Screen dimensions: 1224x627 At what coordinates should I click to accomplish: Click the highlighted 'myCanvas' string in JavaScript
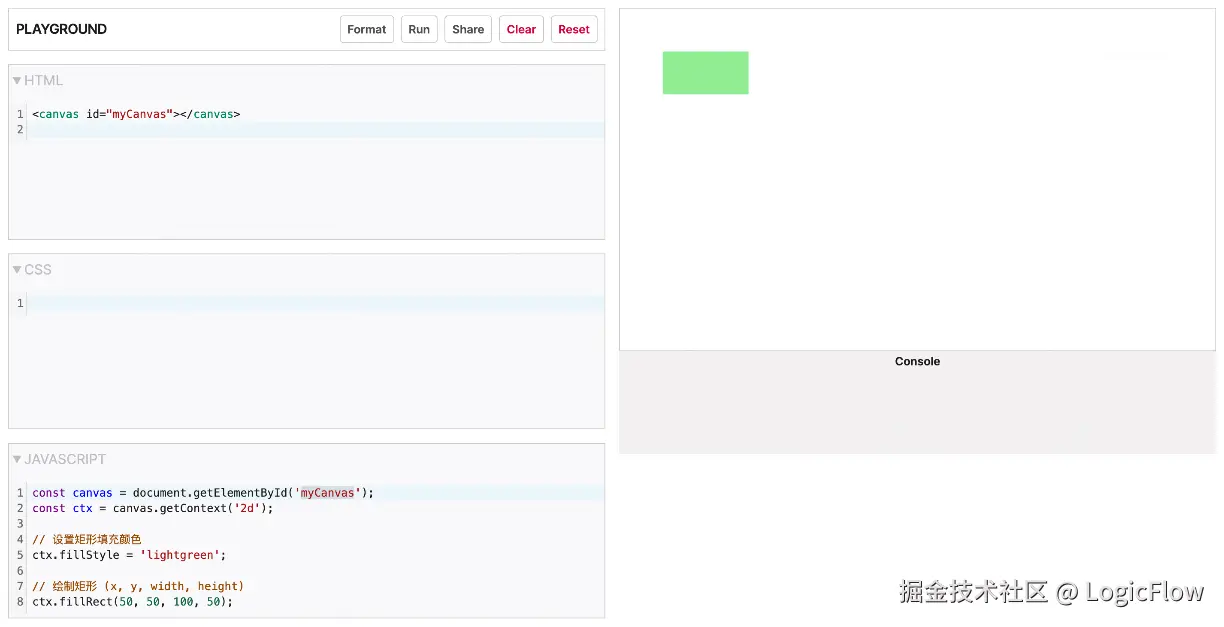pyautogui.click(x=327, y=493)
